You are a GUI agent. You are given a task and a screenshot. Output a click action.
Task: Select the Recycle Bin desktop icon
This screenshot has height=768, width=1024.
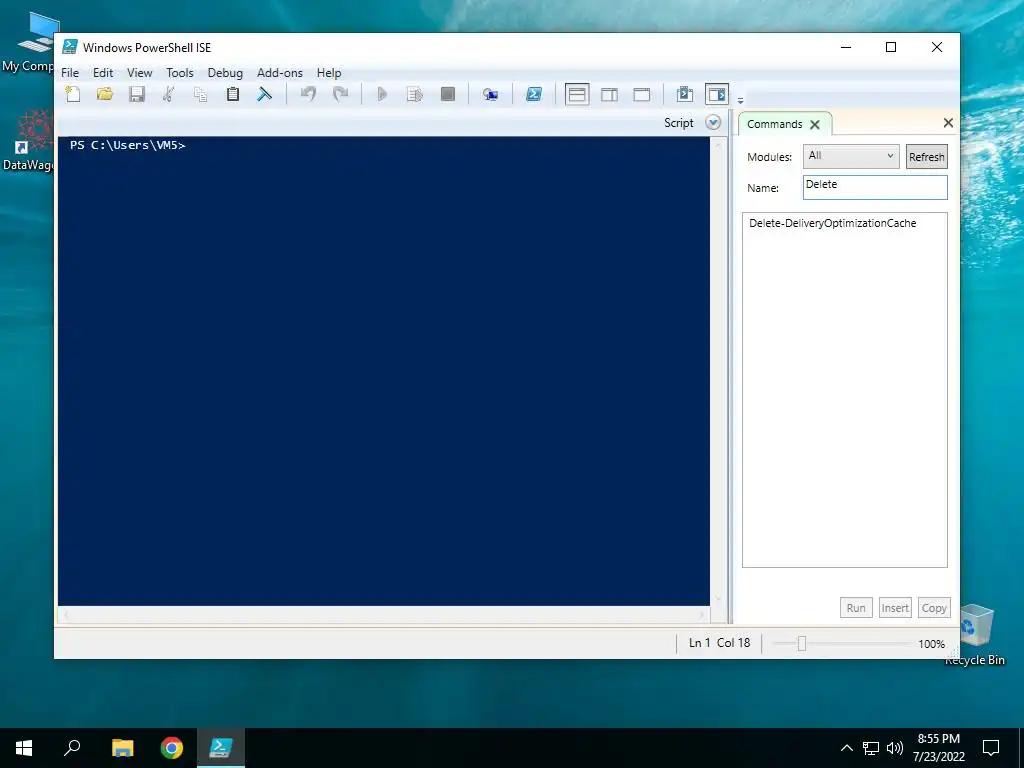(x=976, y=635)
